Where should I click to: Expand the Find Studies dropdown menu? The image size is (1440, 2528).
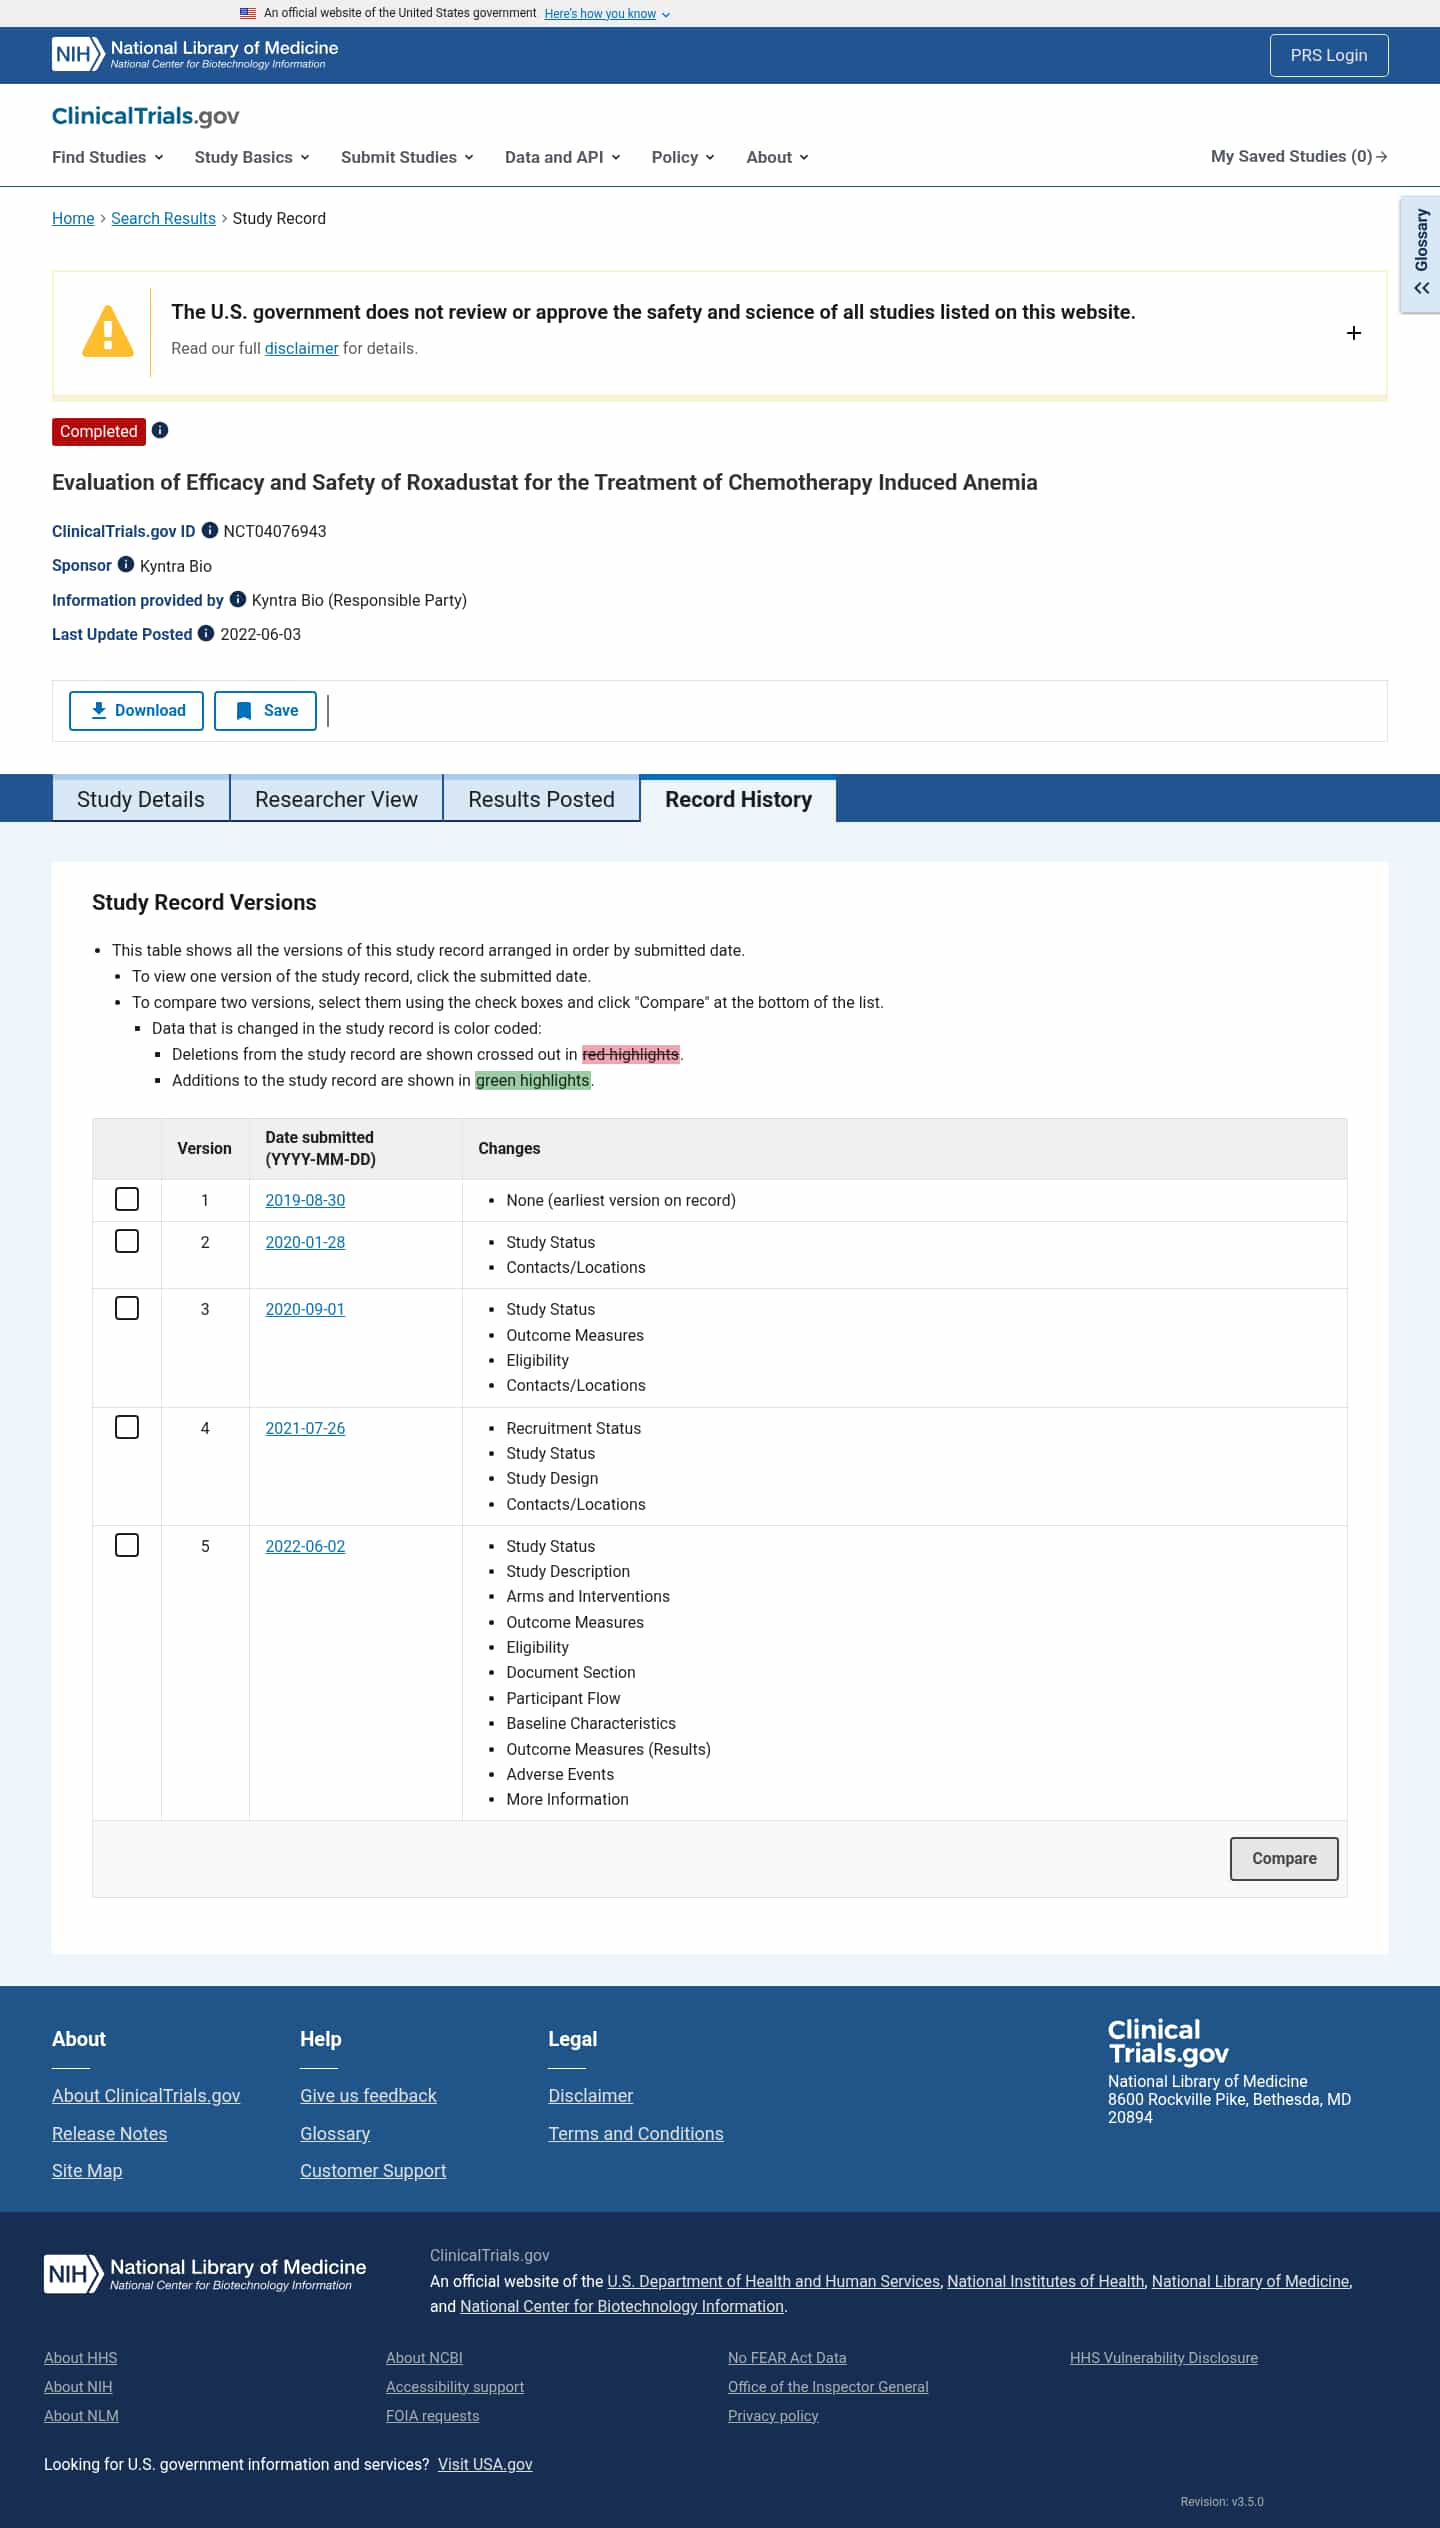point(108,157)
